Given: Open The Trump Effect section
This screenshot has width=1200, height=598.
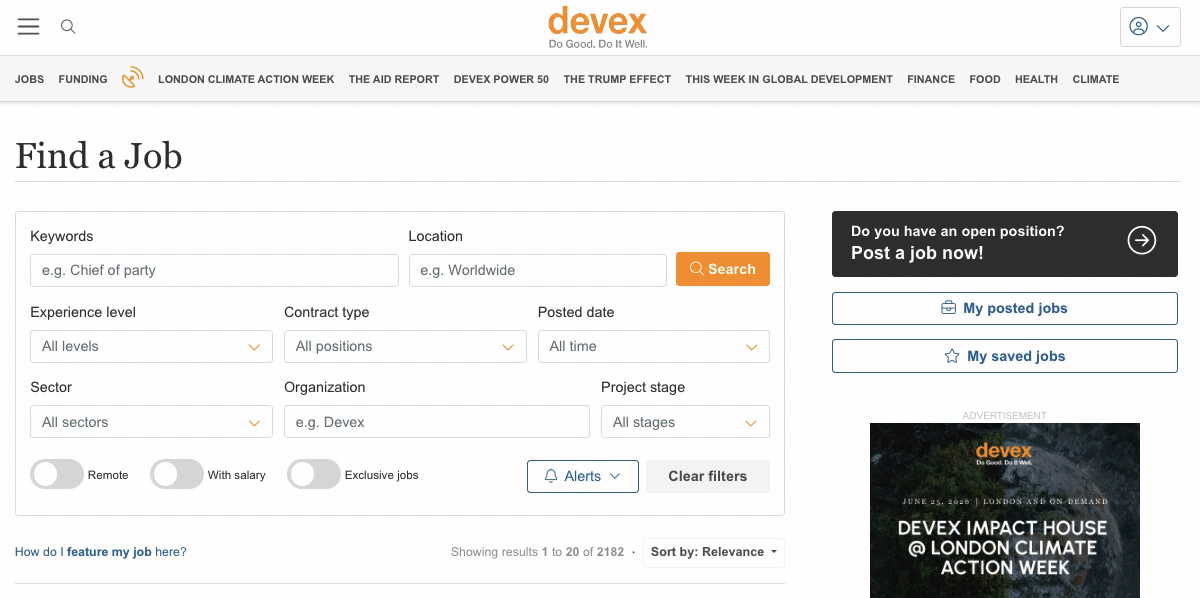Looking at the screenshot, I should click(617, 79).
